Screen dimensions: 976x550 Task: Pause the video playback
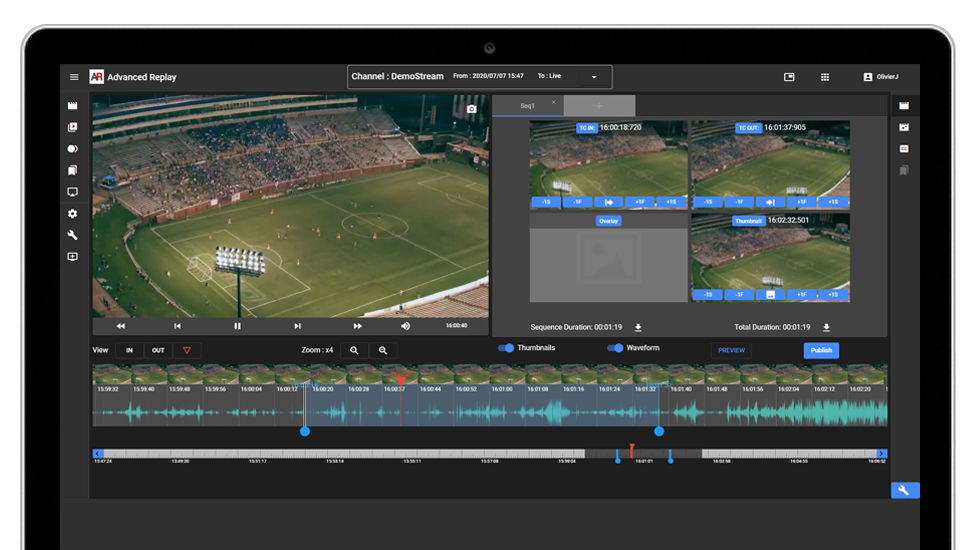[x=237, y=326]
